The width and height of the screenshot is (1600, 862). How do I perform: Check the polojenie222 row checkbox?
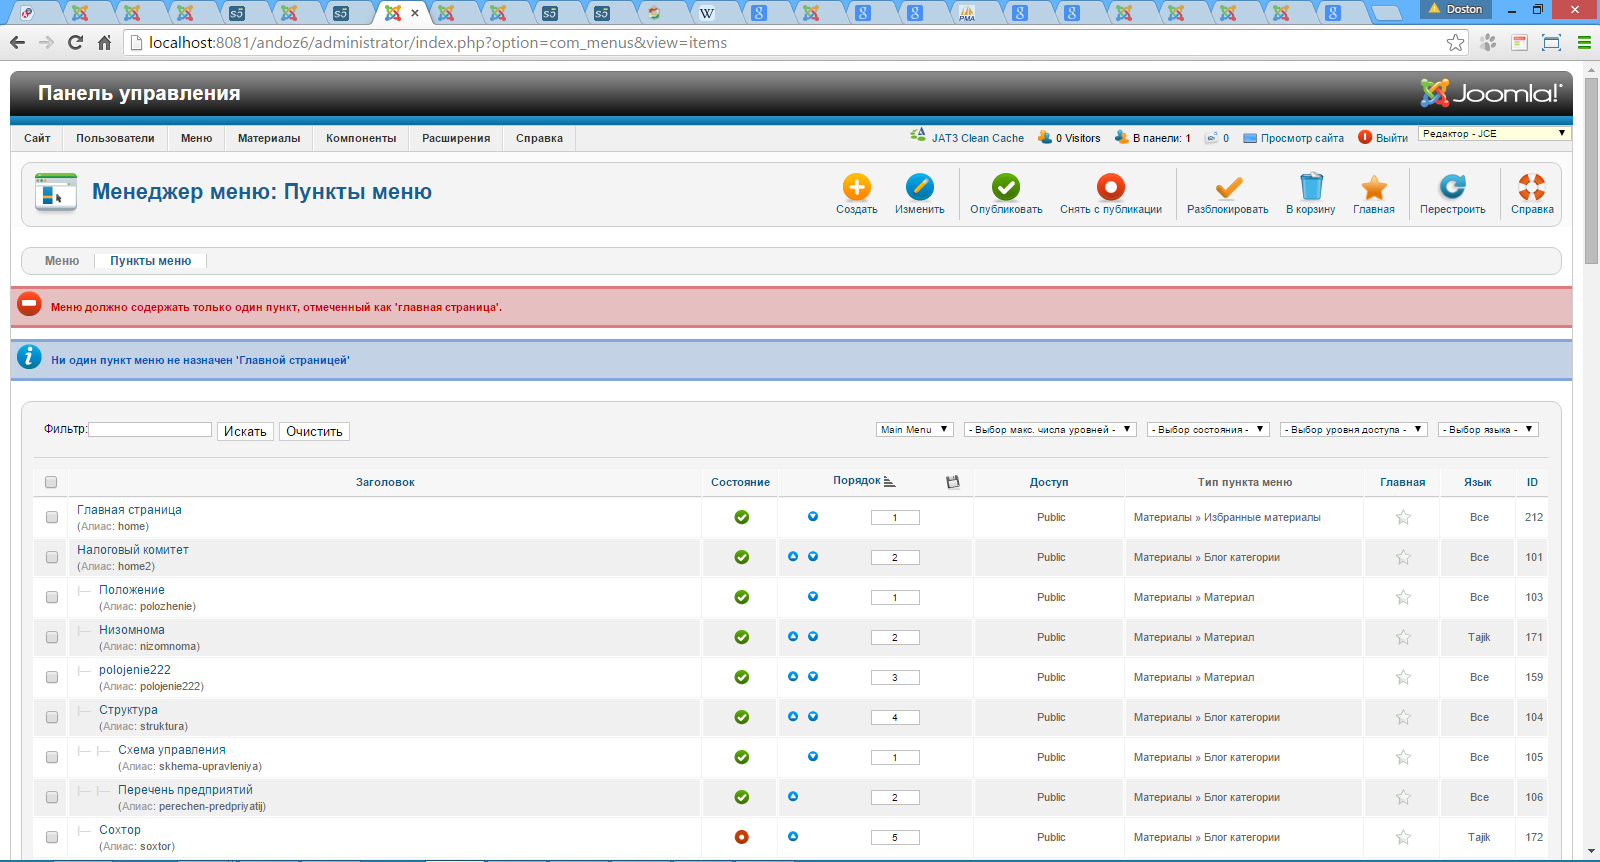[x=52, y=677]
